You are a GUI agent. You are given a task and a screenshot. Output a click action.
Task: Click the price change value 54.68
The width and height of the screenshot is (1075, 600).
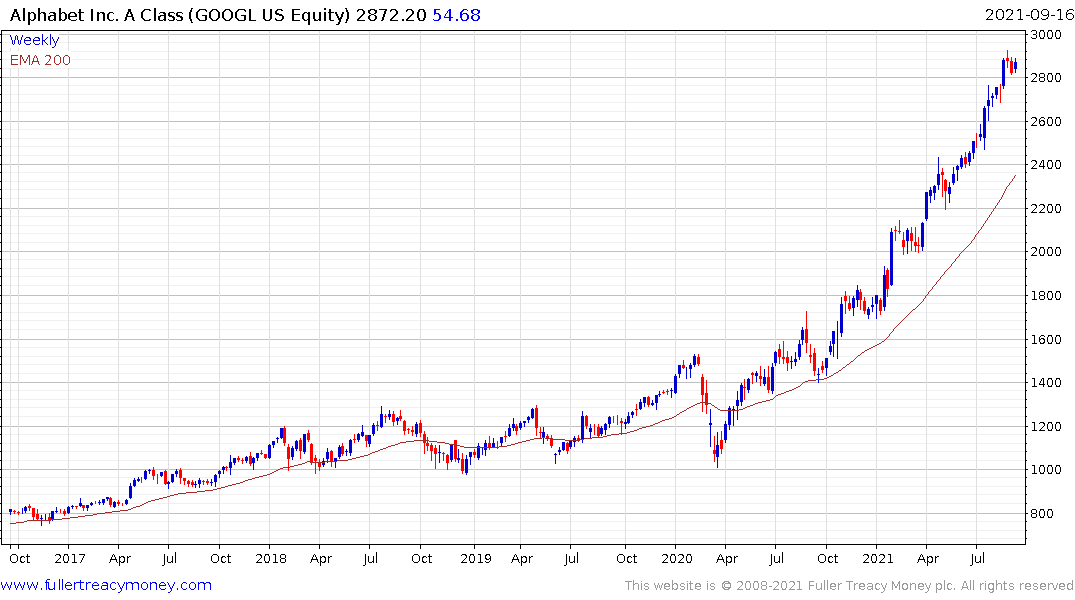tap(456, 15)
